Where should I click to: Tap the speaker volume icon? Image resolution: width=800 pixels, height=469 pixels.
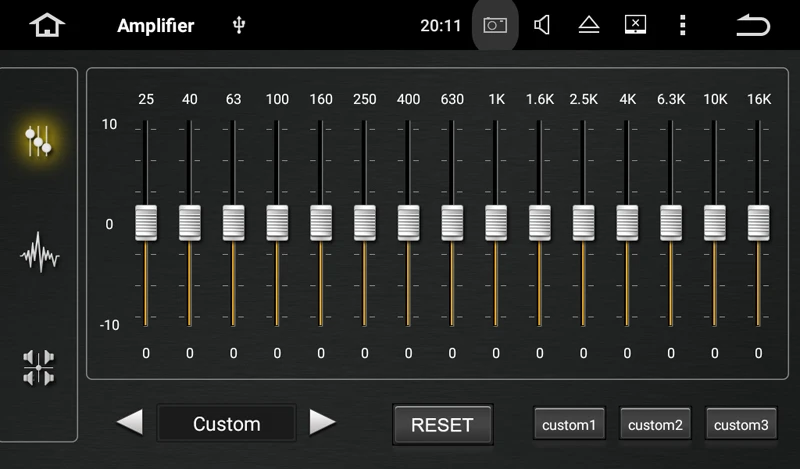pyautogui.click(x=541, y=25)
